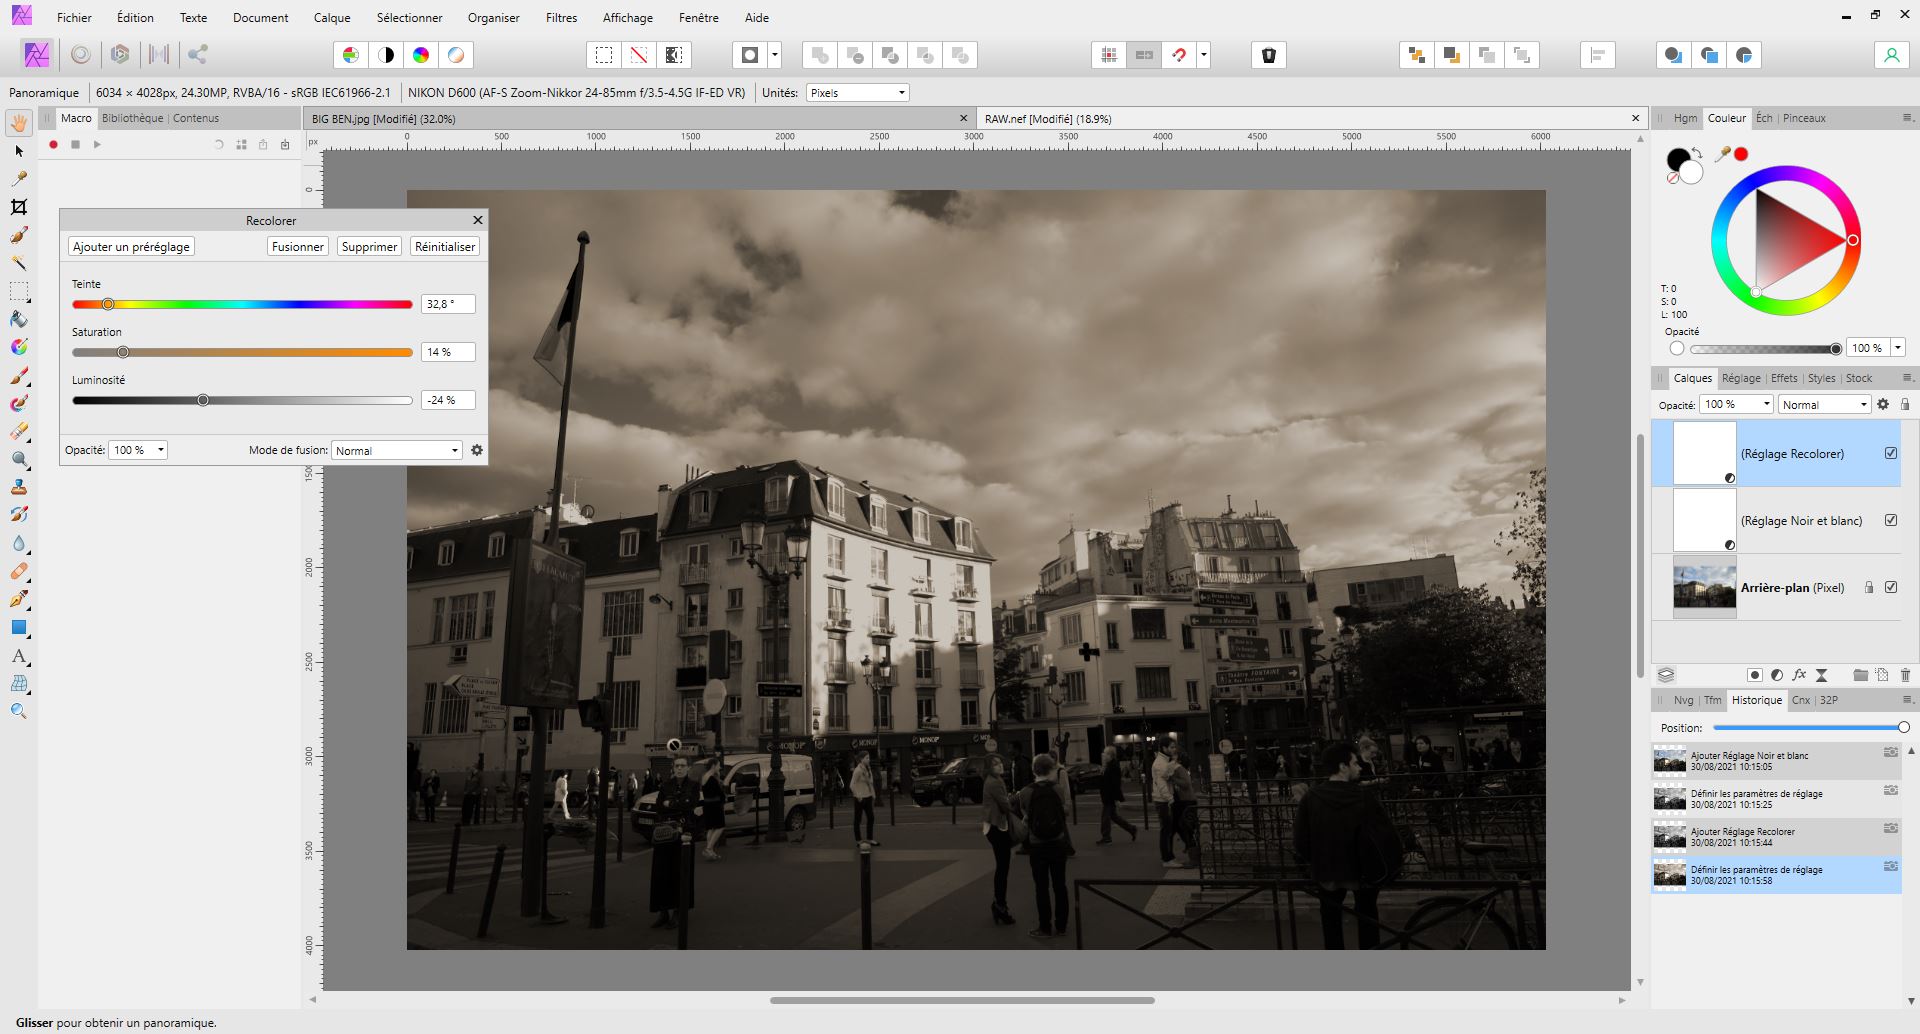Click the Teinte hue slider handle
Viewport: 1920px width, 1034px height.
point(108,304)
